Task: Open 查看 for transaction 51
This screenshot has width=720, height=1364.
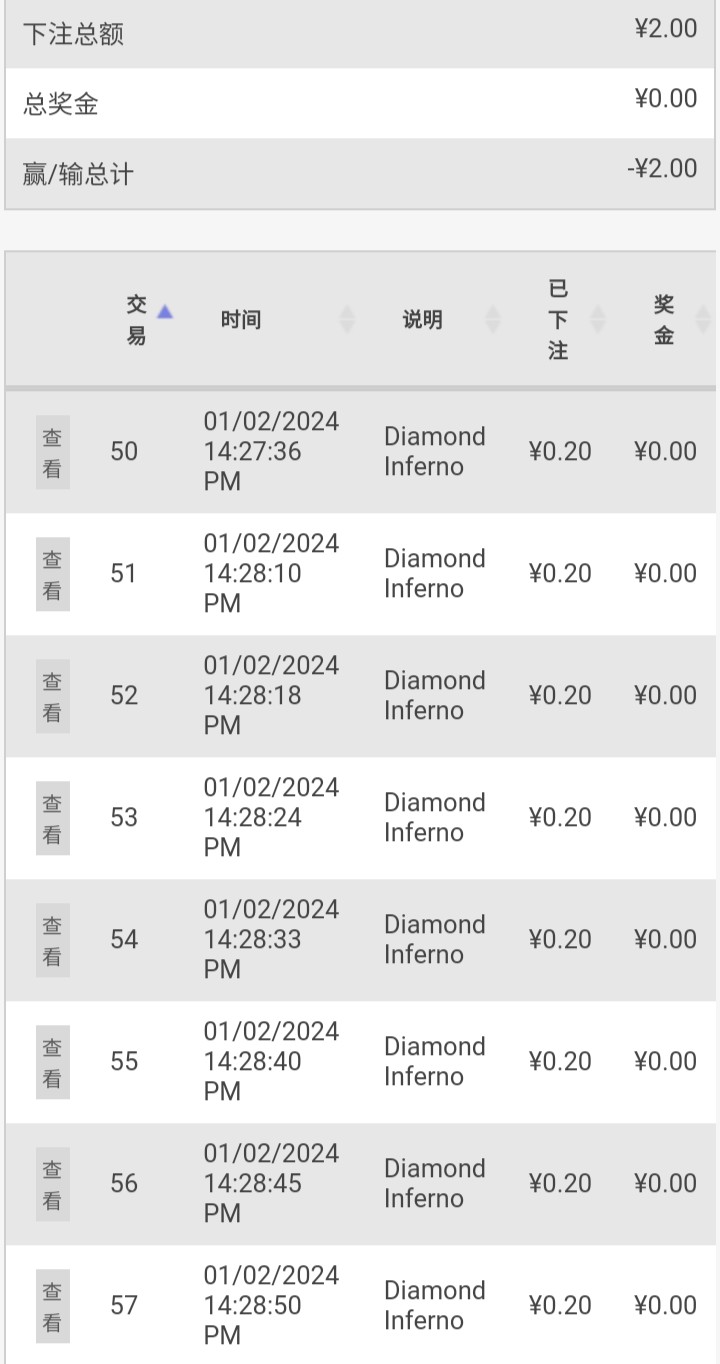Action: coord(52,575)
